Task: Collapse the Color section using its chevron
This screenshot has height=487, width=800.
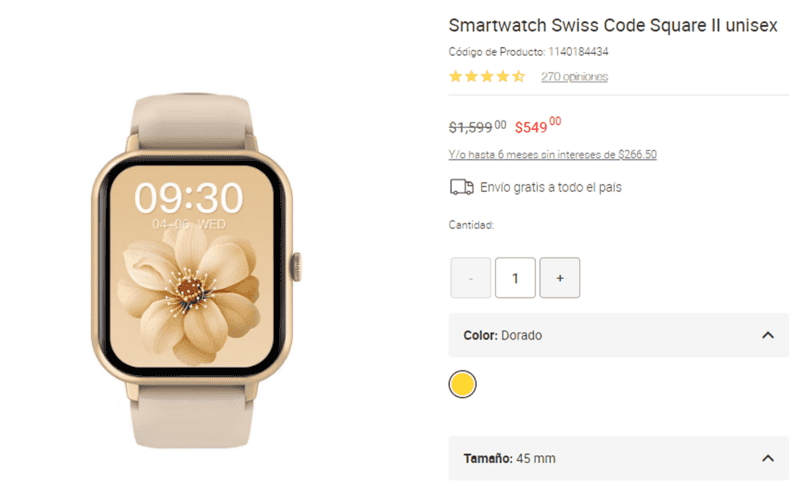Action: [767, 335]
